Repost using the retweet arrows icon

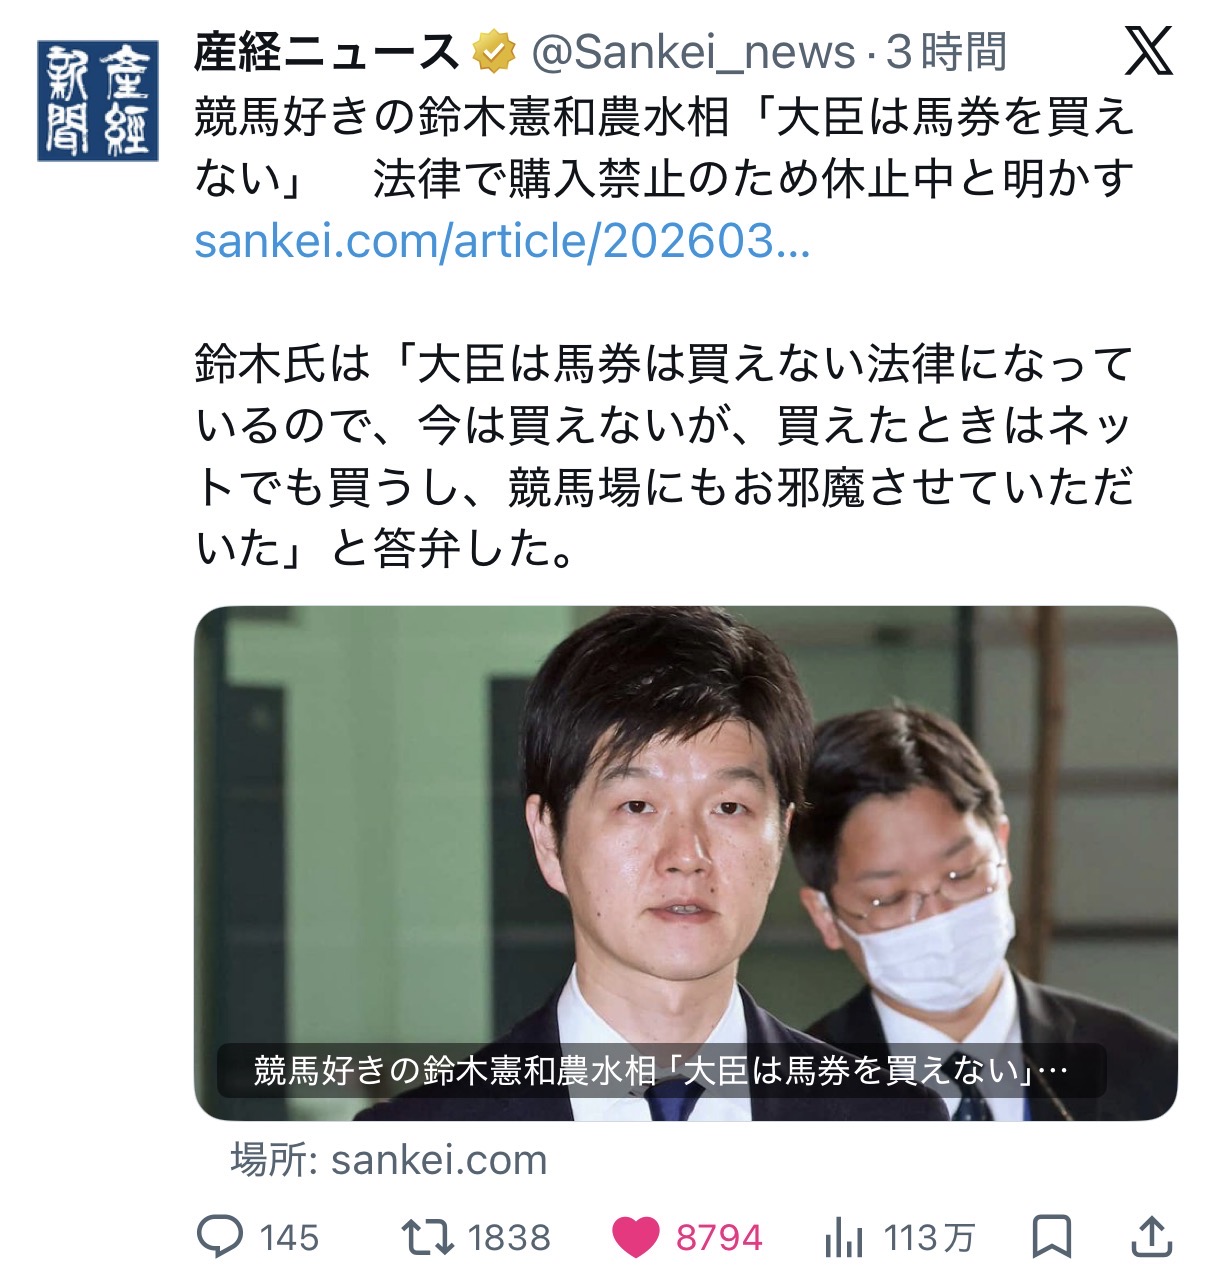428,1237
